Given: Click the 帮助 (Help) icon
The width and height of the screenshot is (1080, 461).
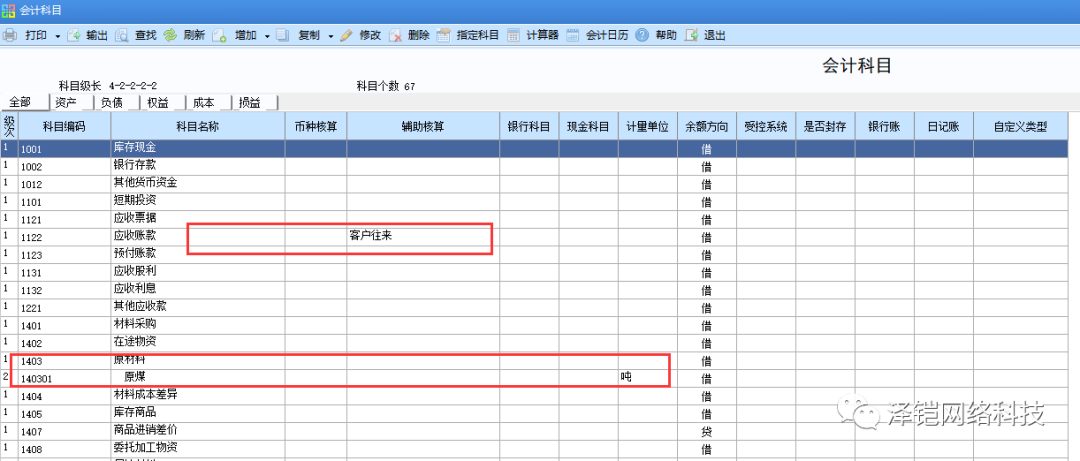Looking at the screenshot, I should click(642, 35).
